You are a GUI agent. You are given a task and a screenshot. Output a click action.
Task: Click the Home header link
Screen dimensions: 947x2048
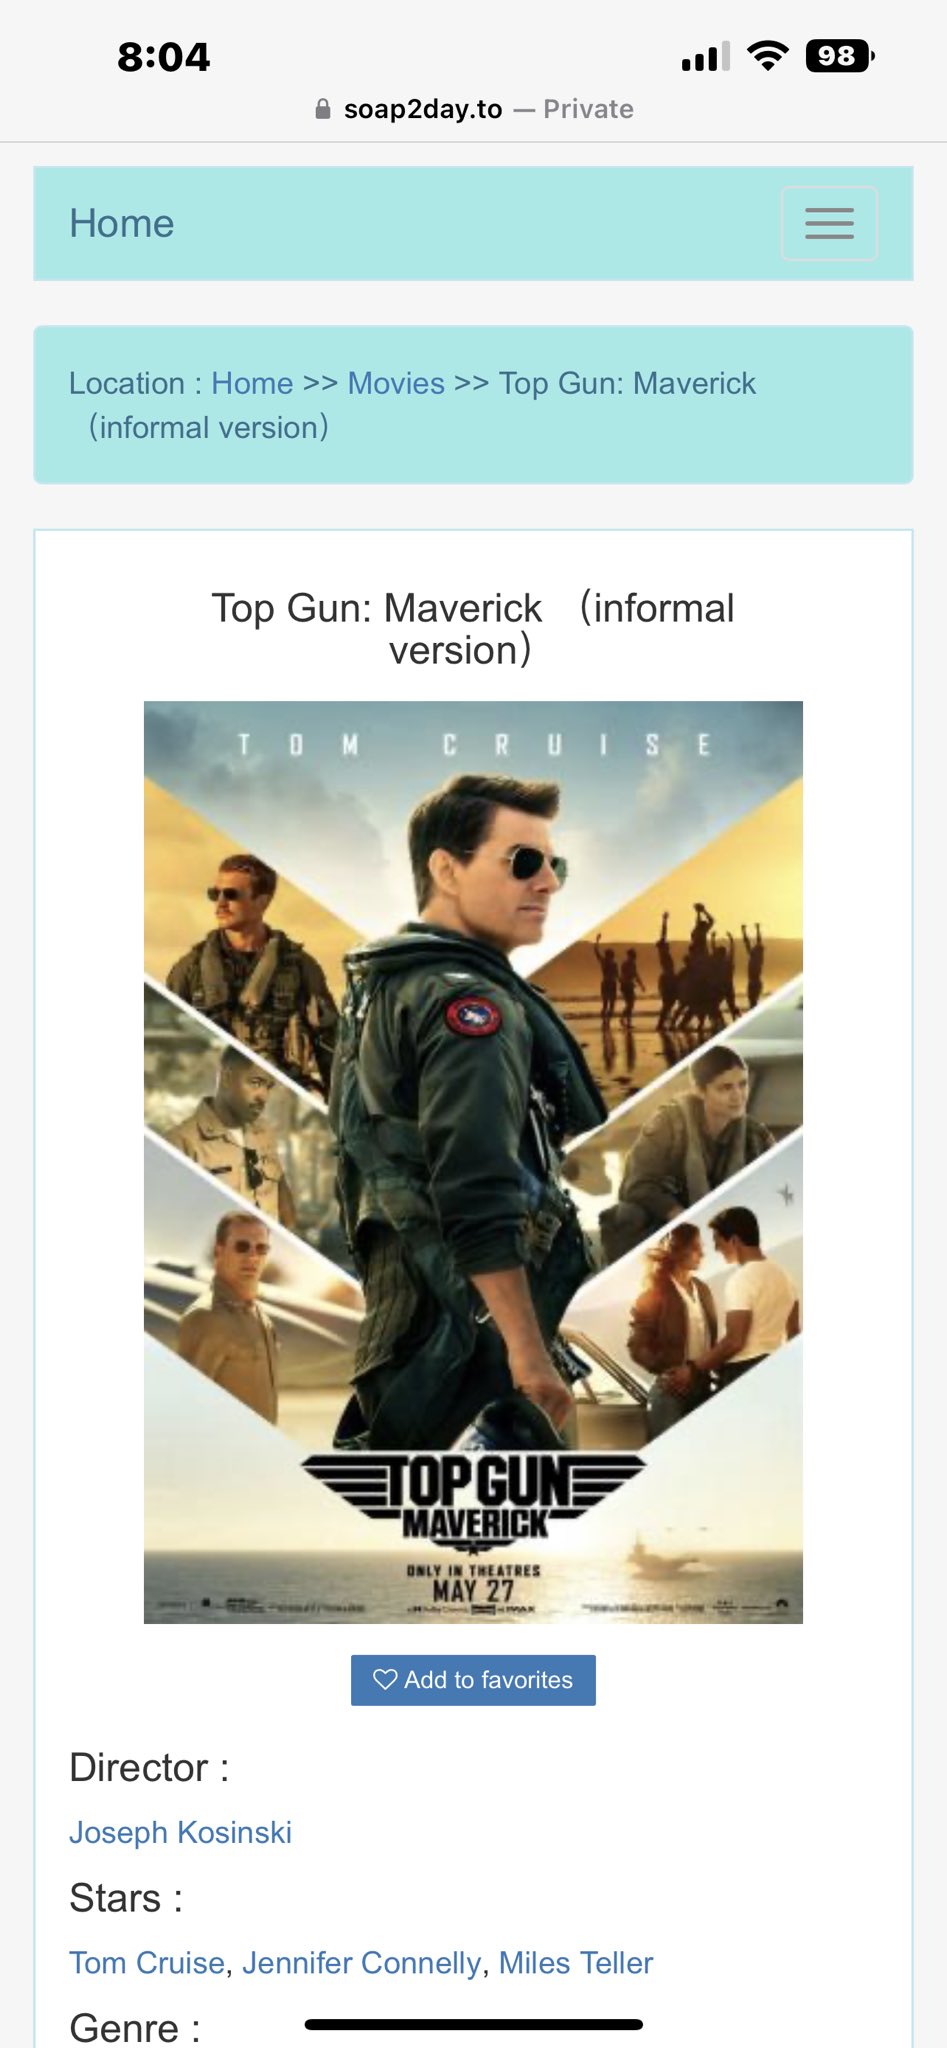pyautogui.click(x=122, y=223)
